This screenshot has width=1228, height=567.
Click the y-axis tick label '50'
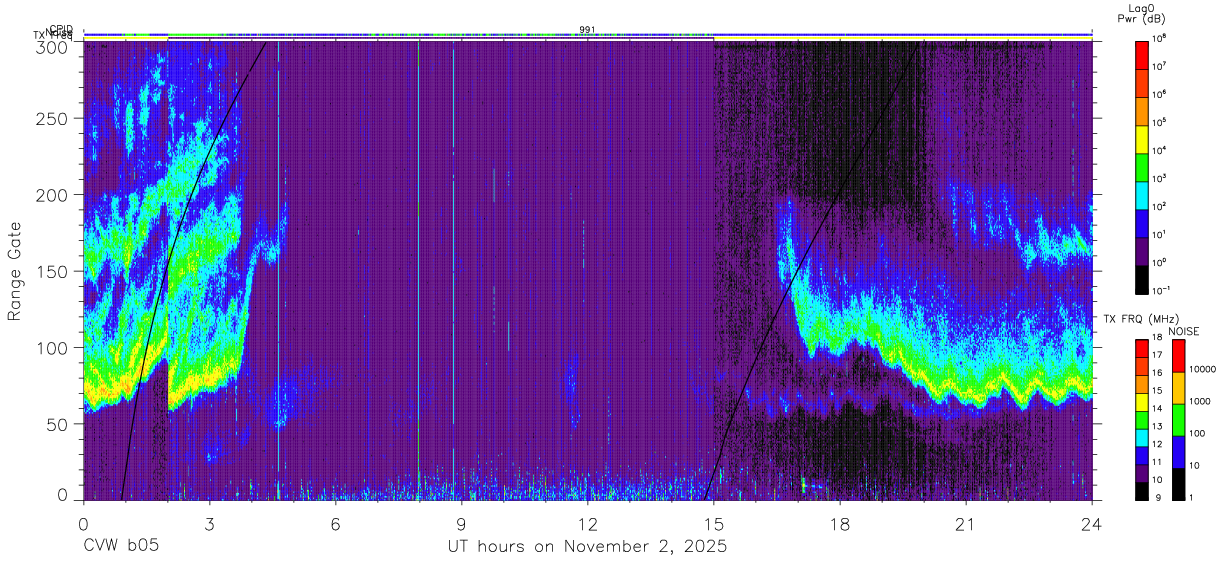[x=59, y=424]
